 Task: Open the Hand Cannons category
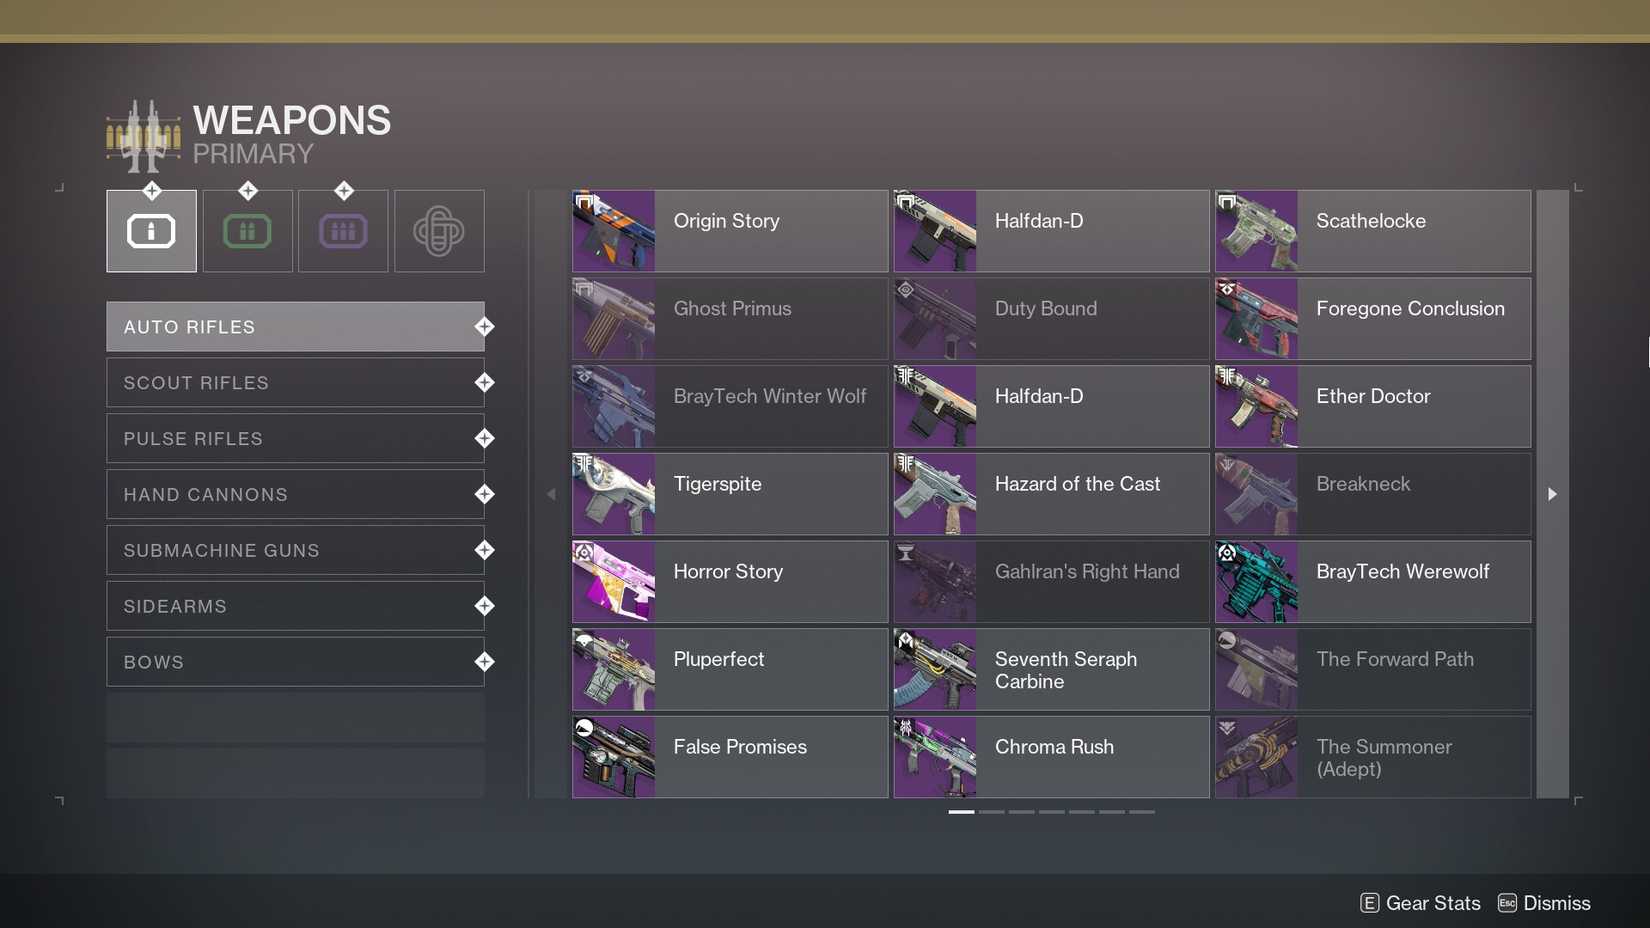coord(295,495)
